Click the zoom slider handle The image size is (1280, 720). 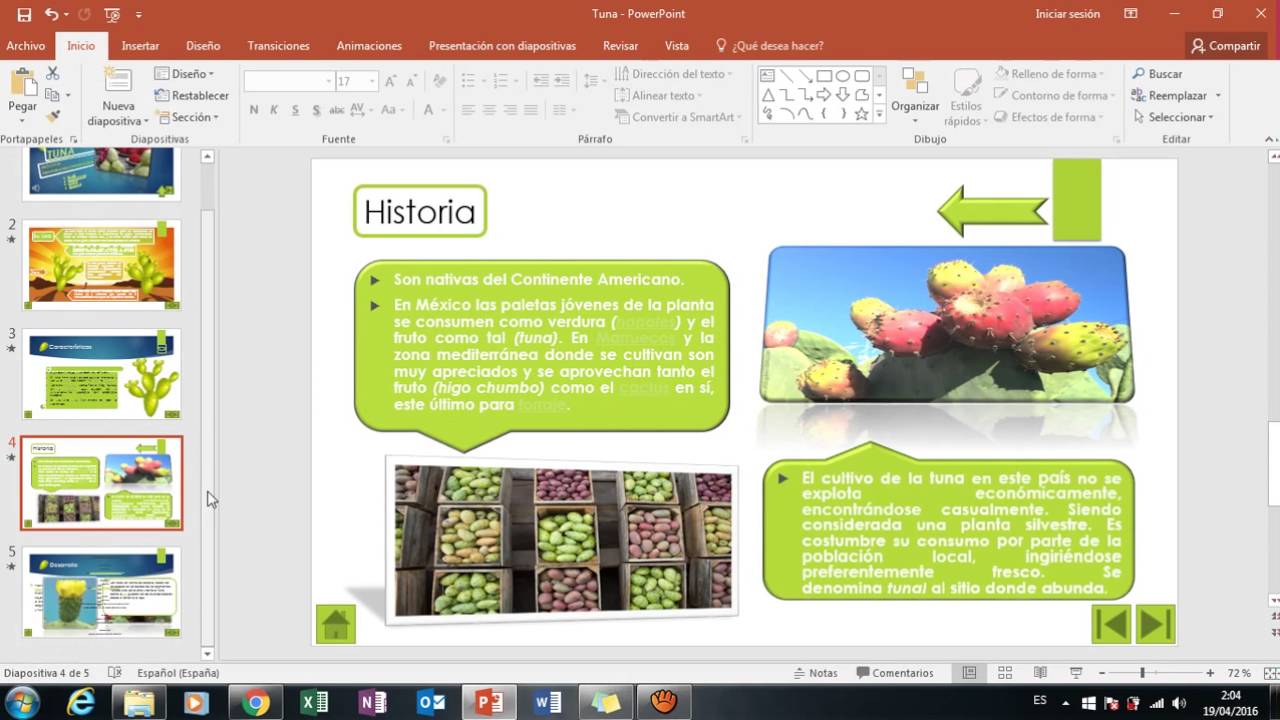[x=1142, y=673]
